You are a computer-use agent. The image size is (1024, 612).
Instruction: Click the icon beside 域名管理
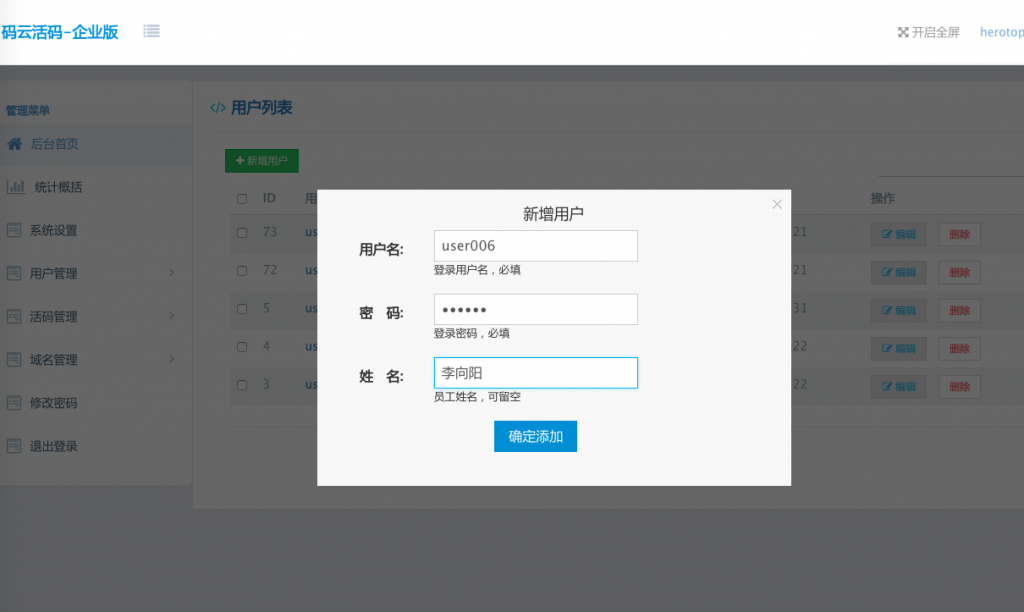[14, 359]
